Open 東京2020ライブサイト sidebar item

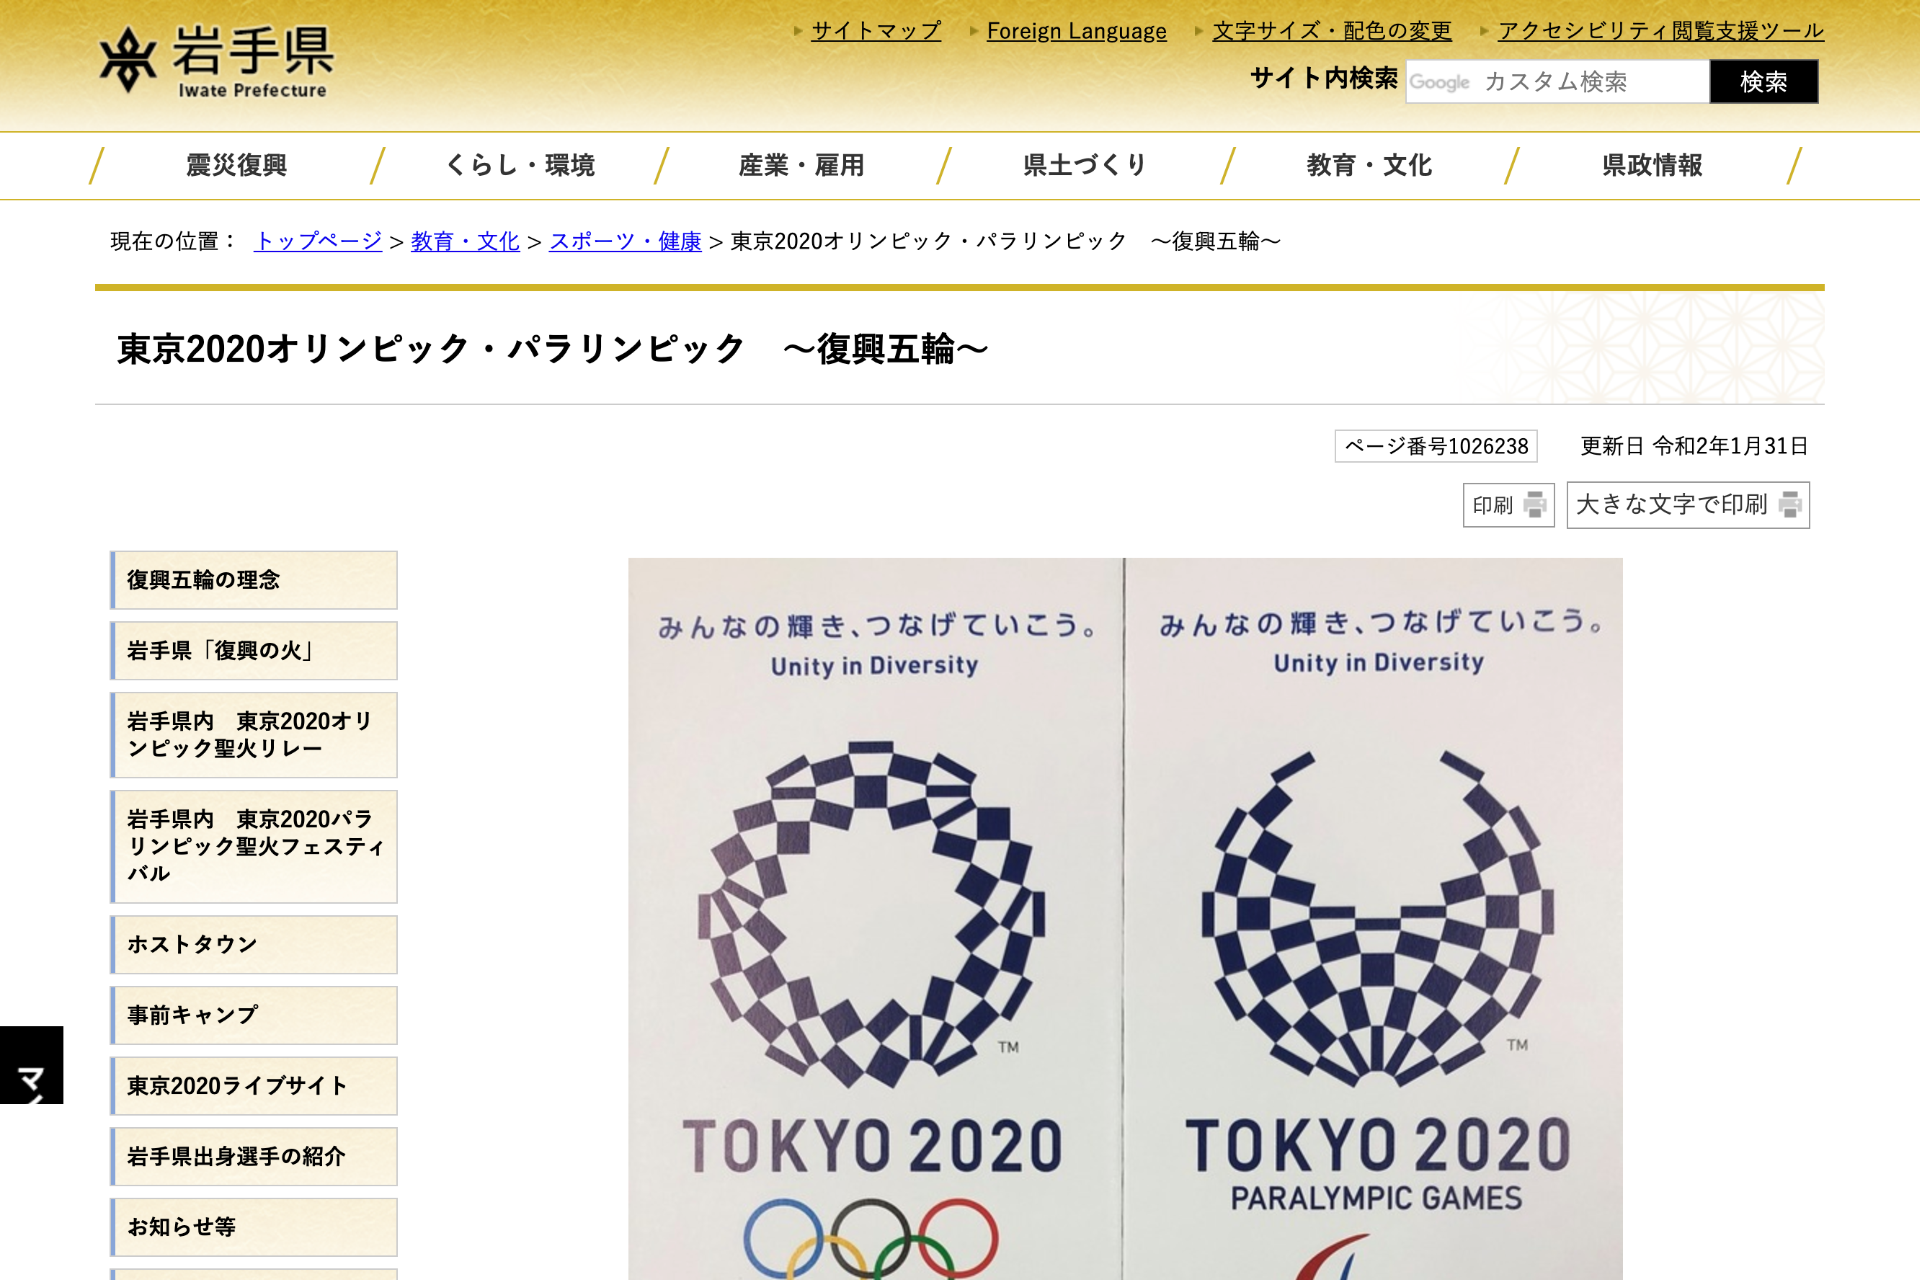pos(254,1086)
